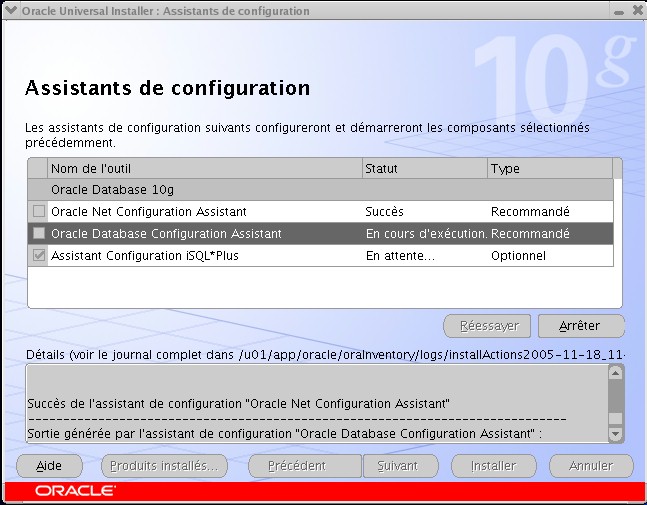Close the Oracle Universal Installer window
The width and height of the screenshot is (647, 505).
click(638, 11)
